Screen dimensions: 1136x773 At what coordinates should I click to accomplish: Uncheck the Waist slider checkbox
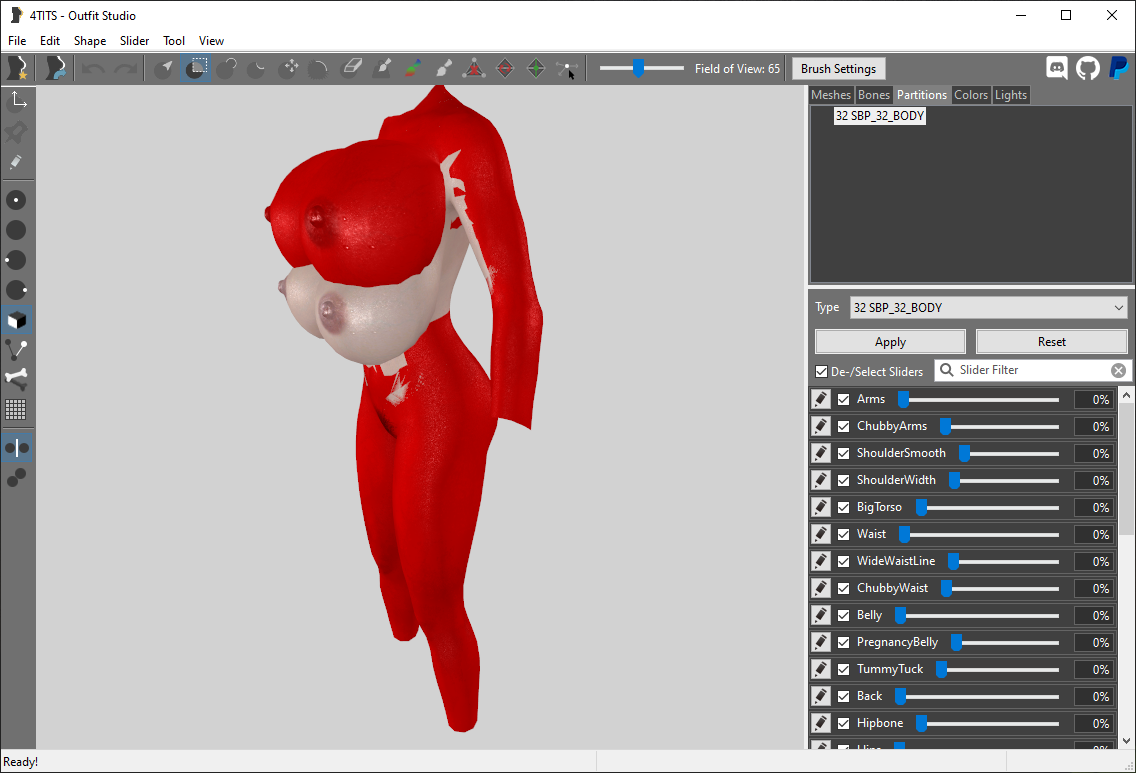pyautogui.click(x=843, y=534)
